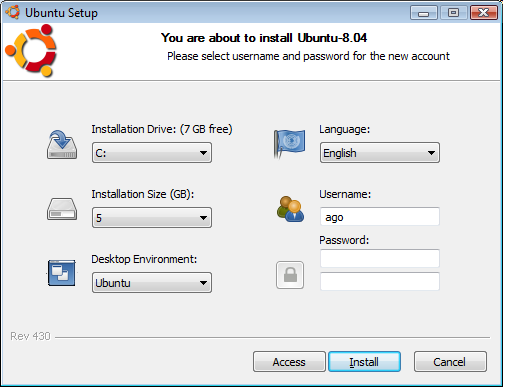This screenshot has width=505, height=390.
Task: Close the Ubuntu Setup window
Action: [484, 13]
